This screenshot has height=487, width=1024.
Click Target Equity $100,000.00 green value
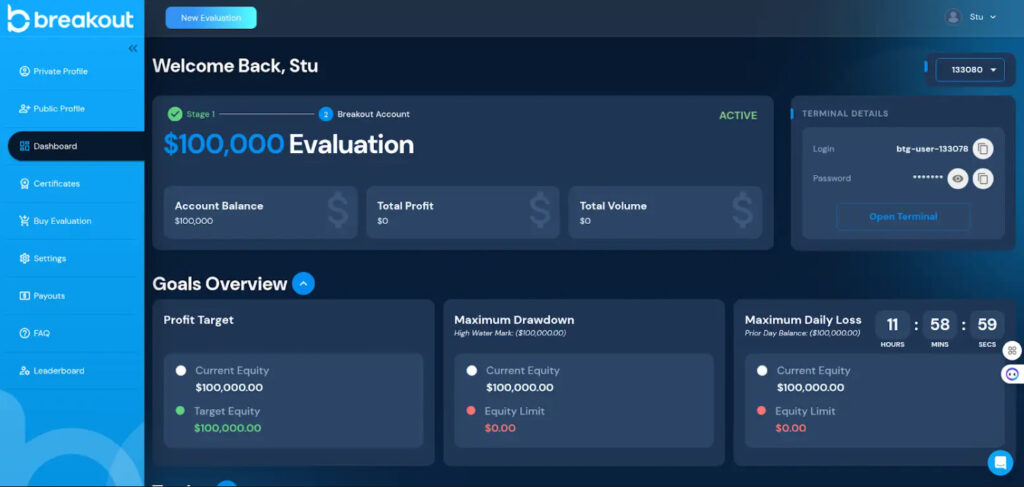coord(227,428)
